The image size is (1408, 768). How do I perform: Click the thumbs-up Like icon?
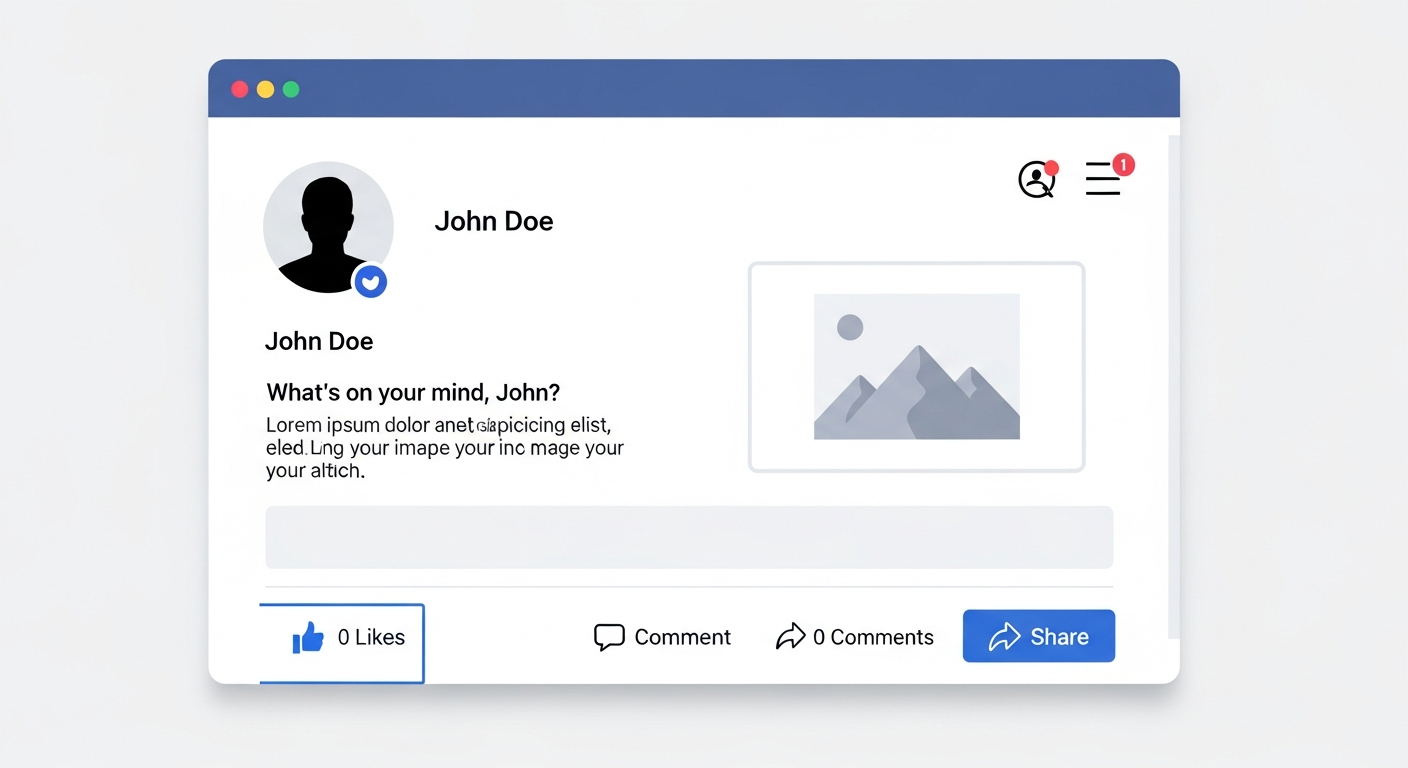tap(308, 636)
